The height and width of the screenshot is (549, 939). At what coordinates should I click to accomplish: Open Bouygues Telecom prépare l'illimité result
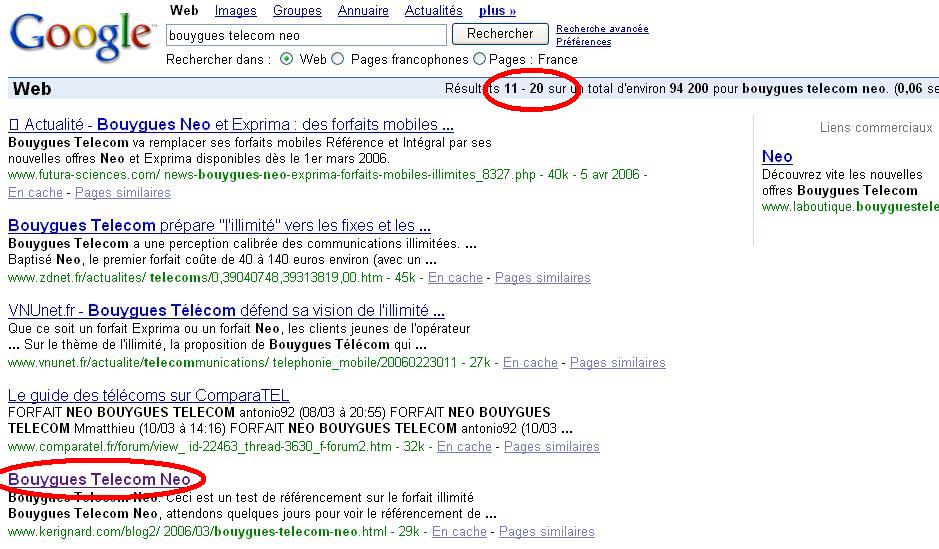pos(219,226)
